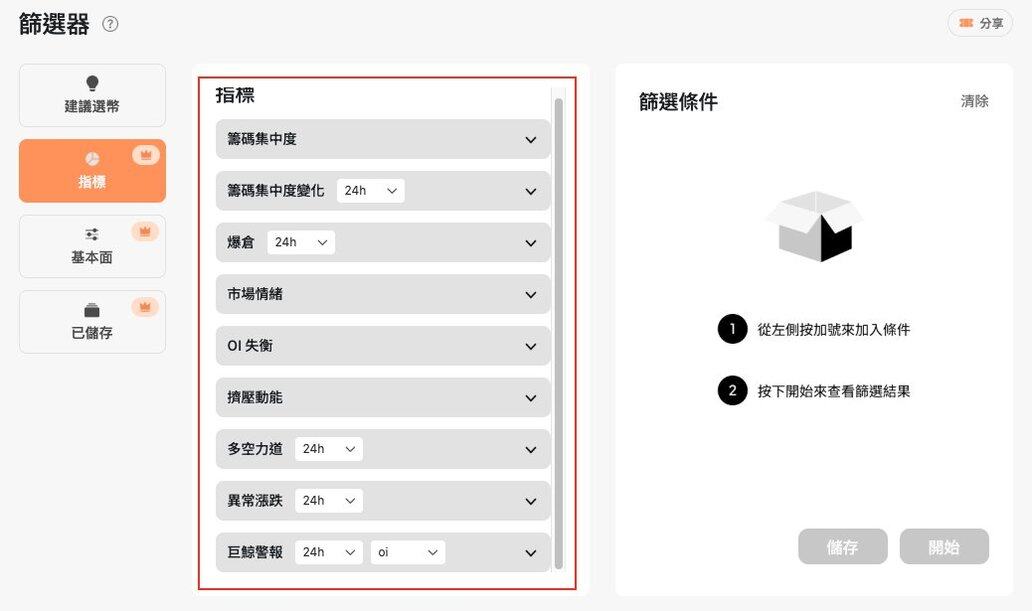Expand the 擠壓動能 chevron
Image resolution: width=1032 pixels, height=611 pixels.
click(x=531, y=398)
